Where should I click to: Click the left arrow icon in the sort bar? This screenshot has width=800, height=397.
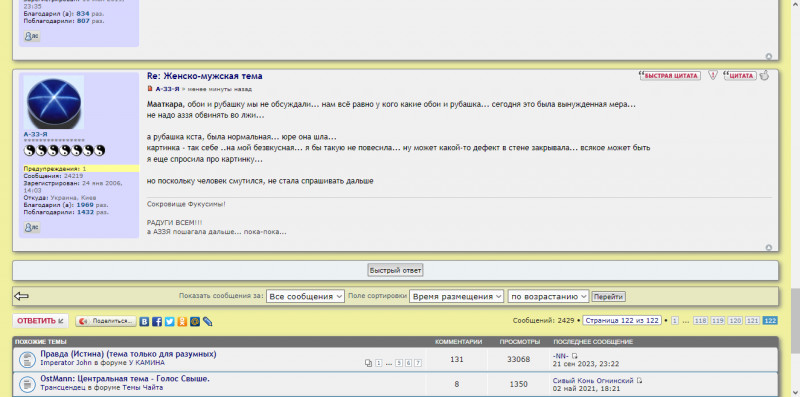21,296
